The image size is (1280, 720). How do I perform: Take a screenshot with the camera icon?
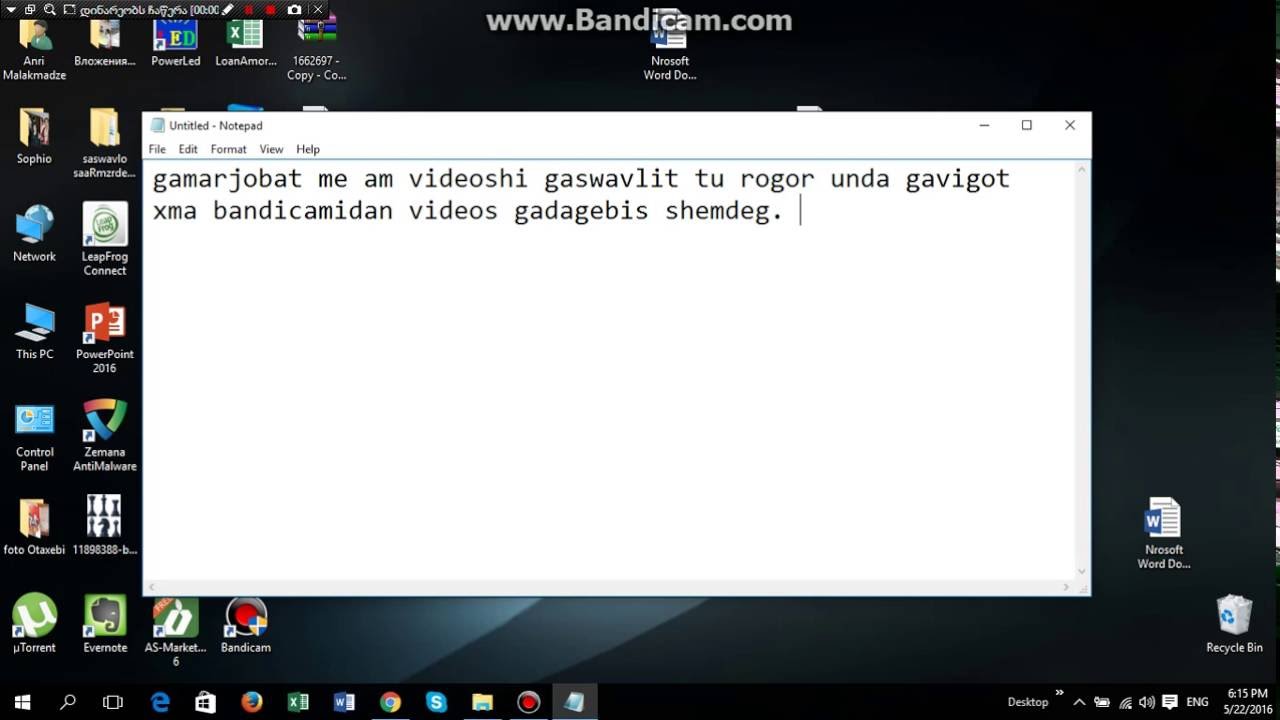point(294,9)
